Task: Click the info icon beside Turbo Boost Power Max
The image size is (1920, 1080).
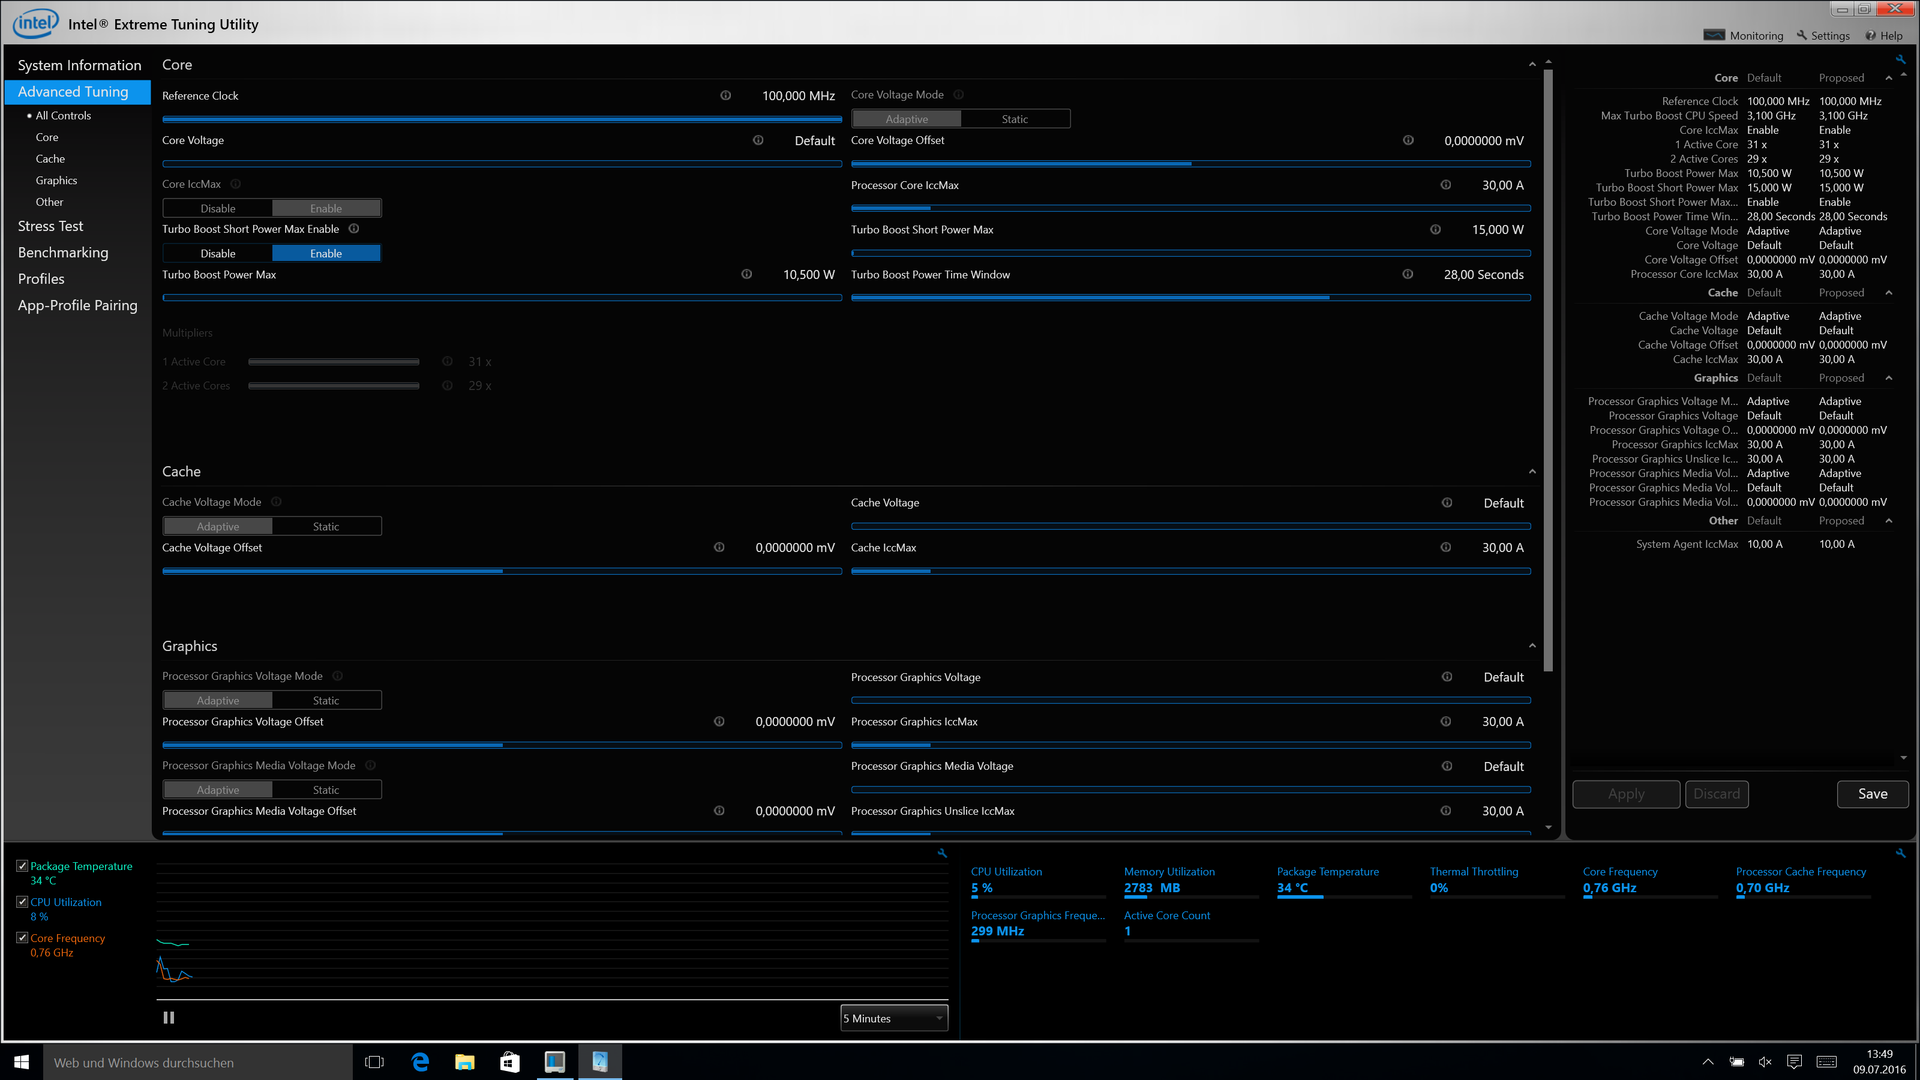Action: pyautogui.click(x=746, y=274)
